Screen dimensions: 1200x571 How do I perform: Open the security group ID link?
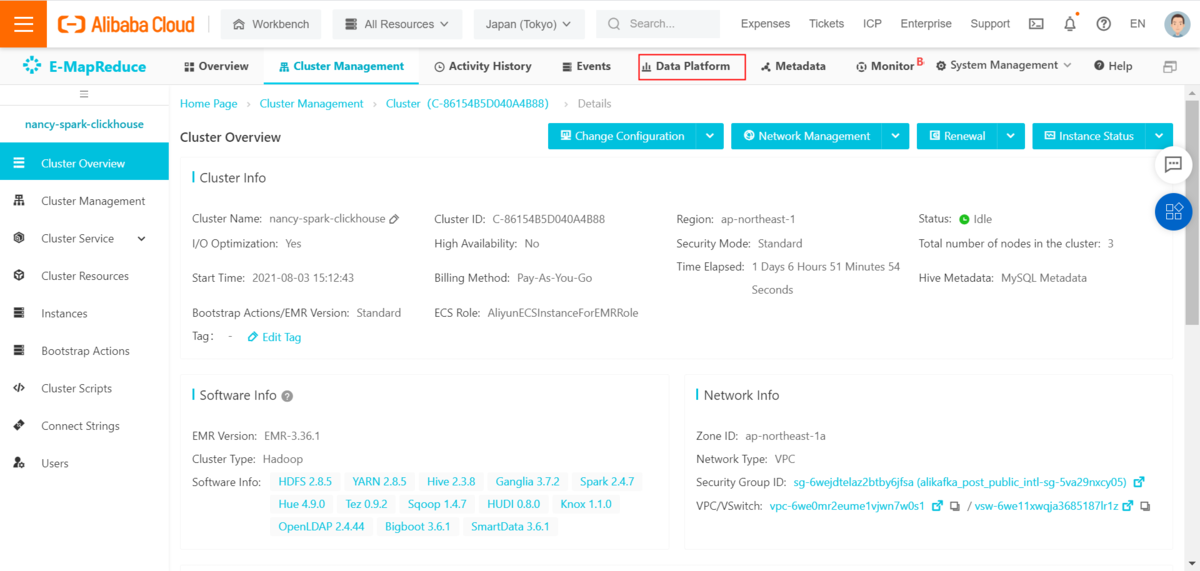(x=960, y=482)
